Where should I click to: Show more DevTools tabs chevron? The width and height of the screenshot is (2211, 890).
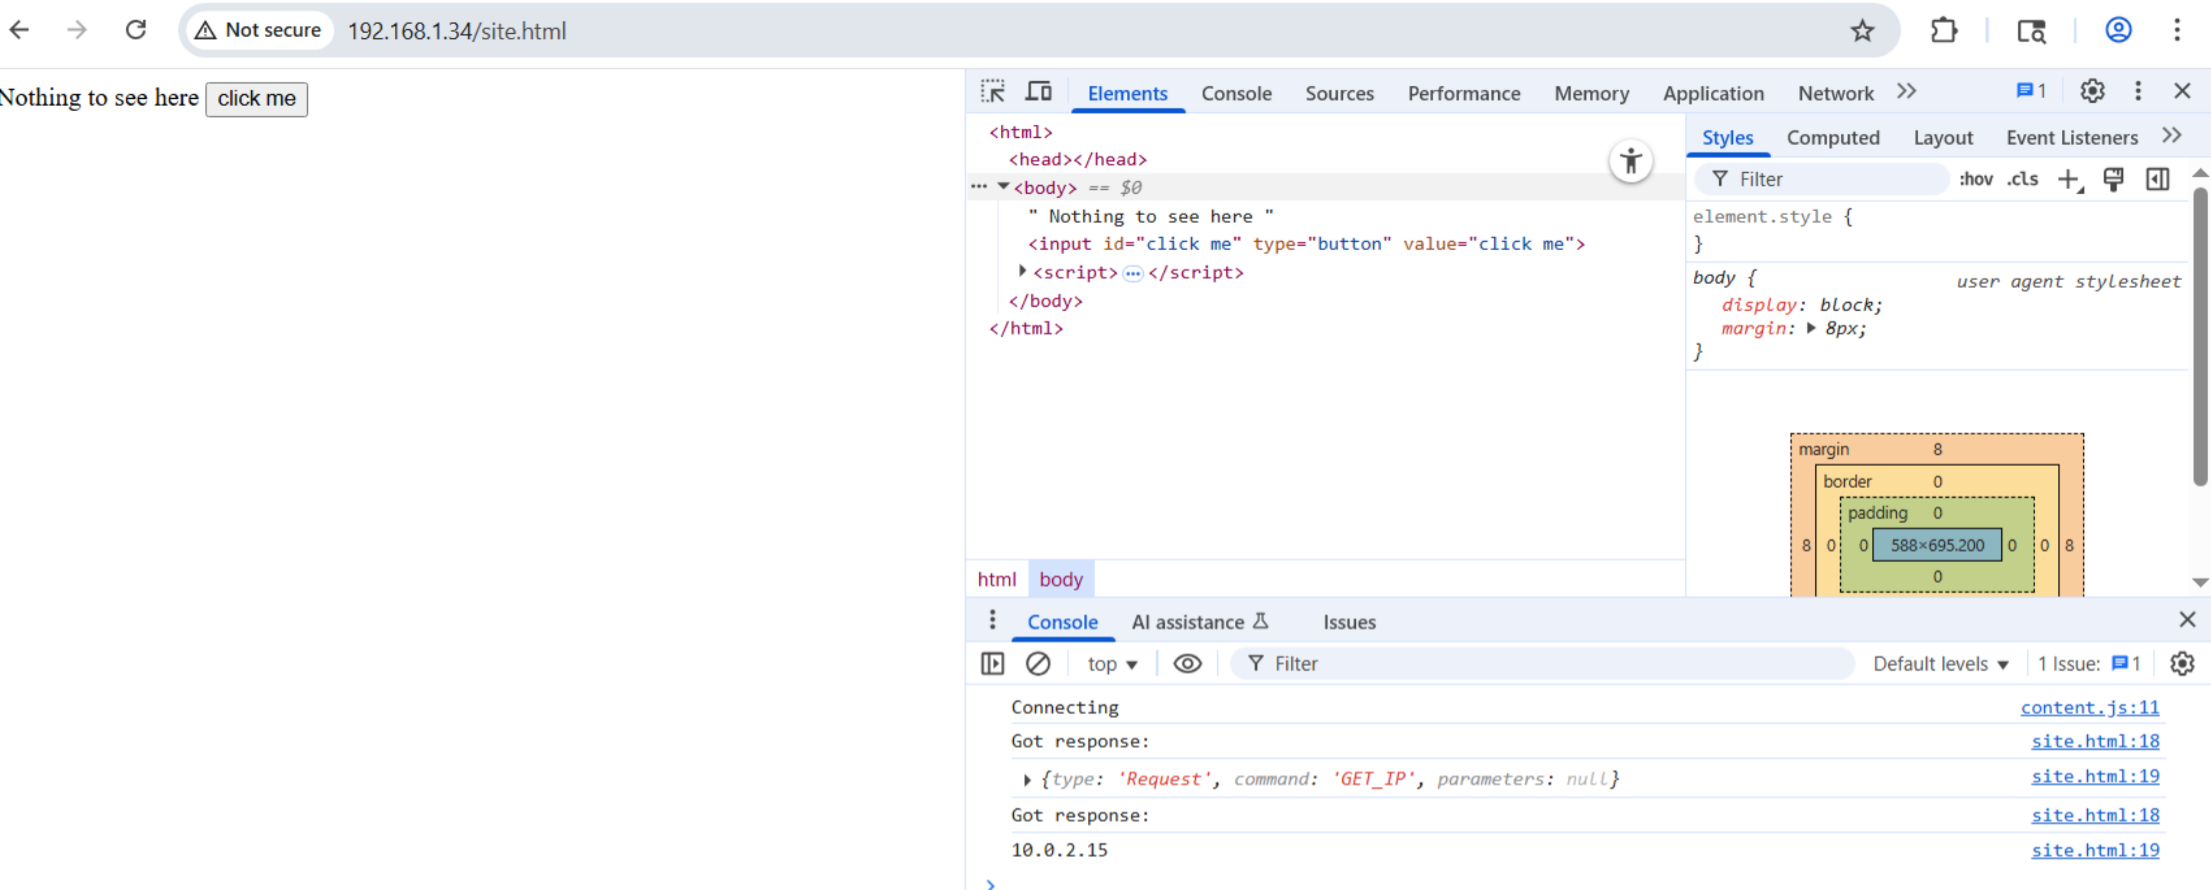(1907, 92)
